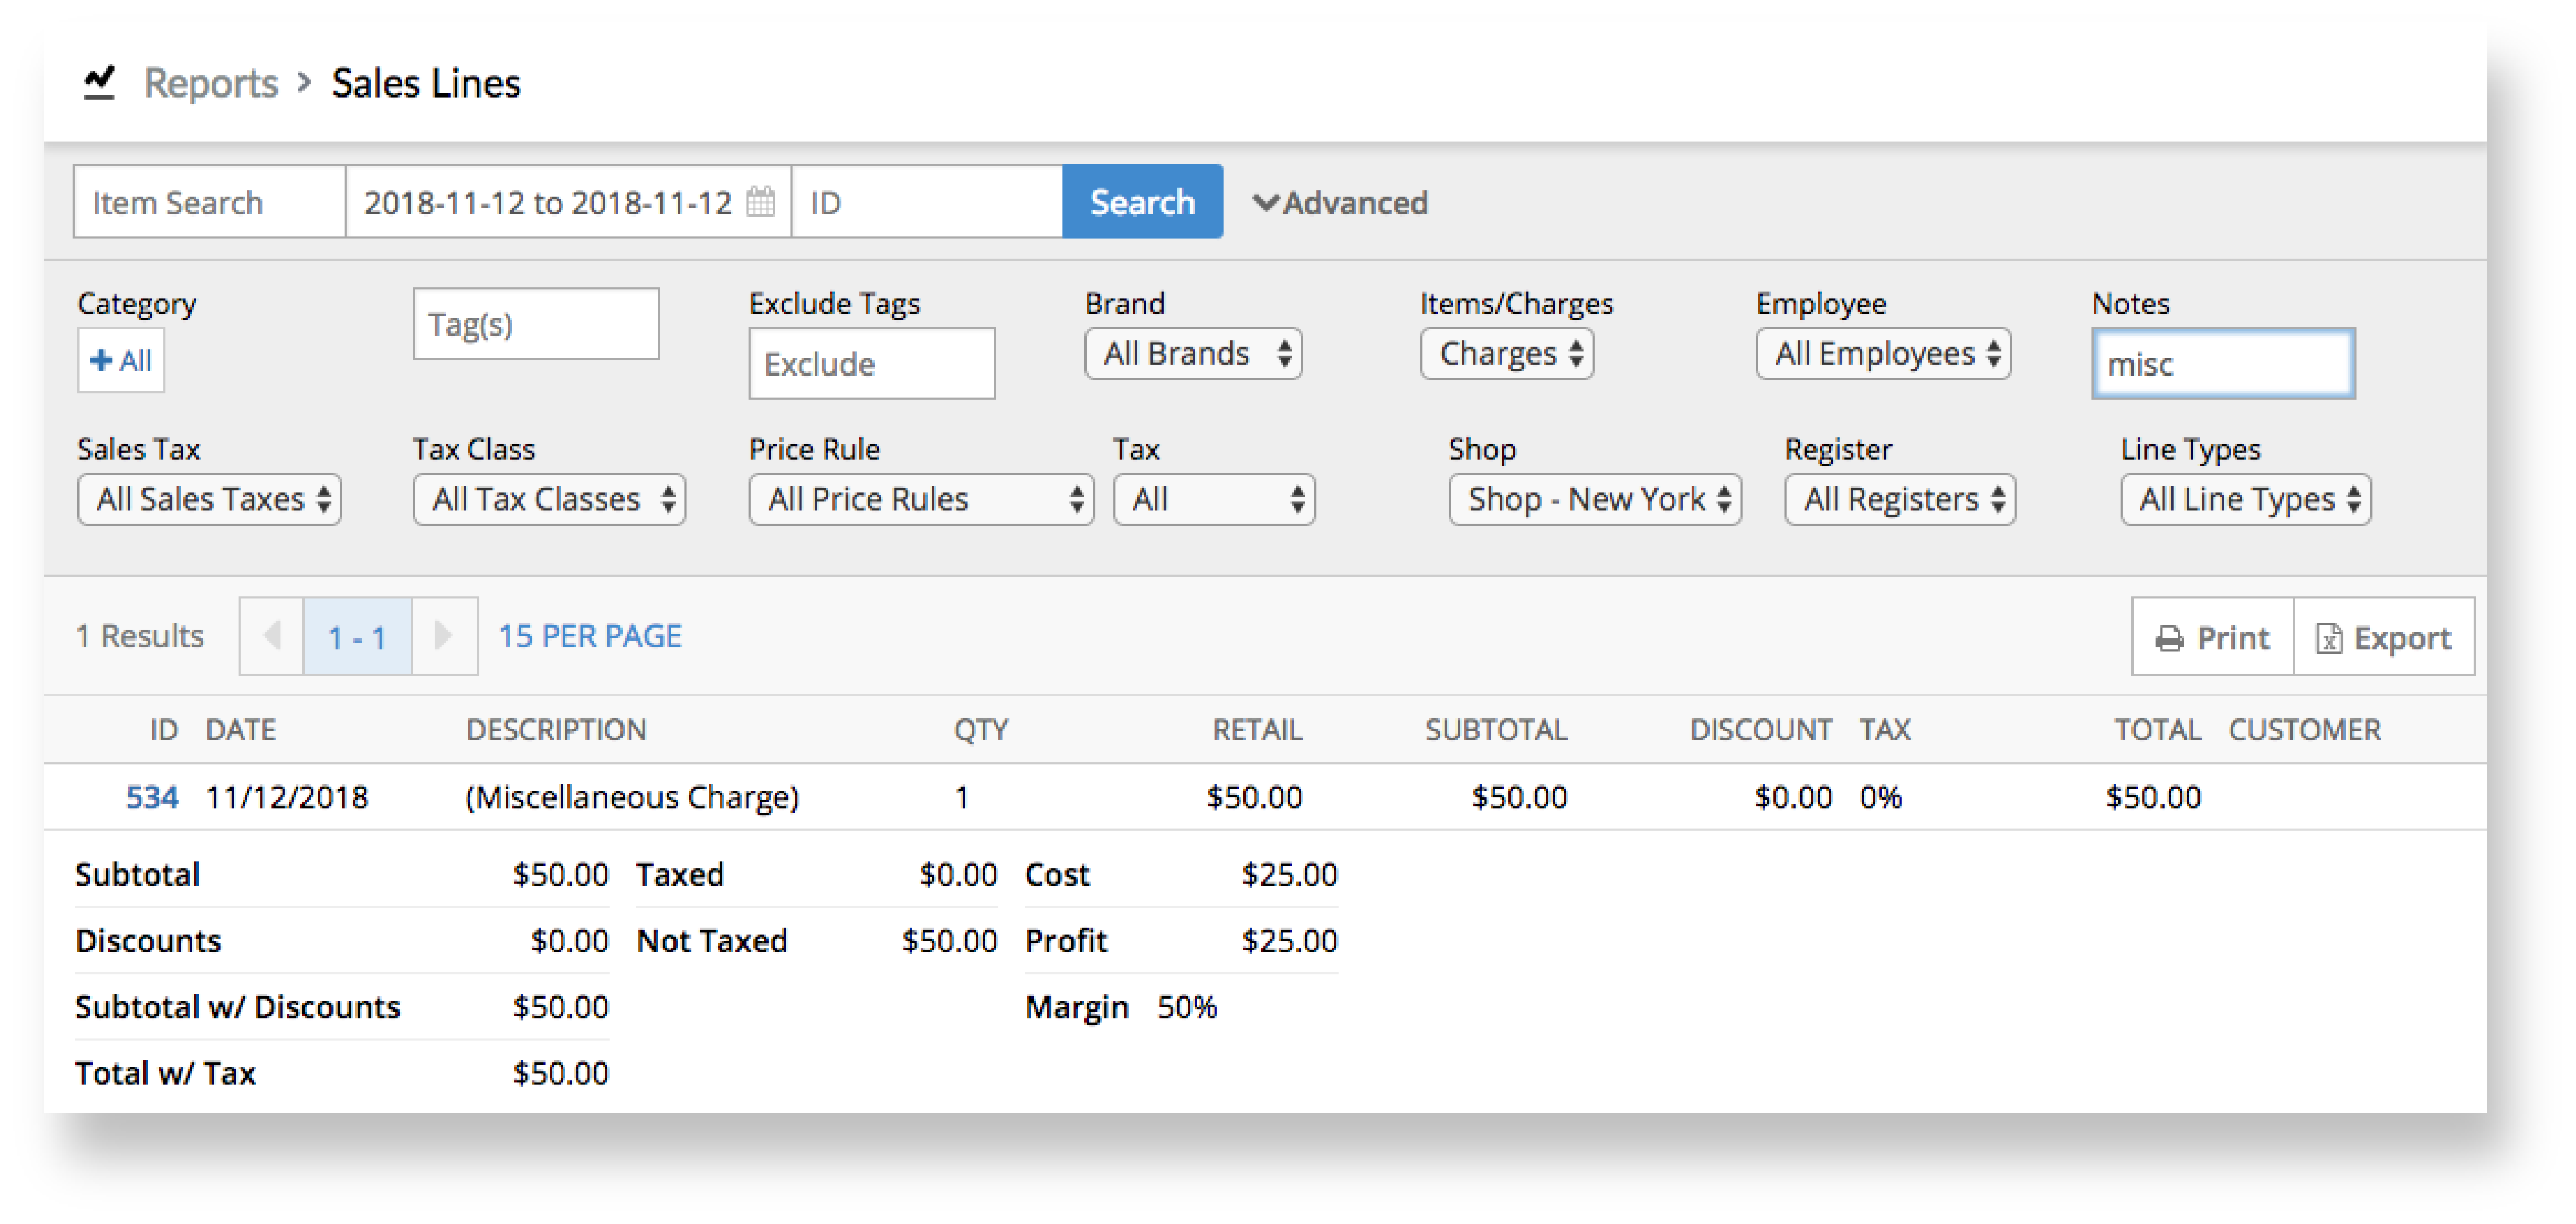Click the Item Search field
2576x1224 pixels.
point(209,202)
